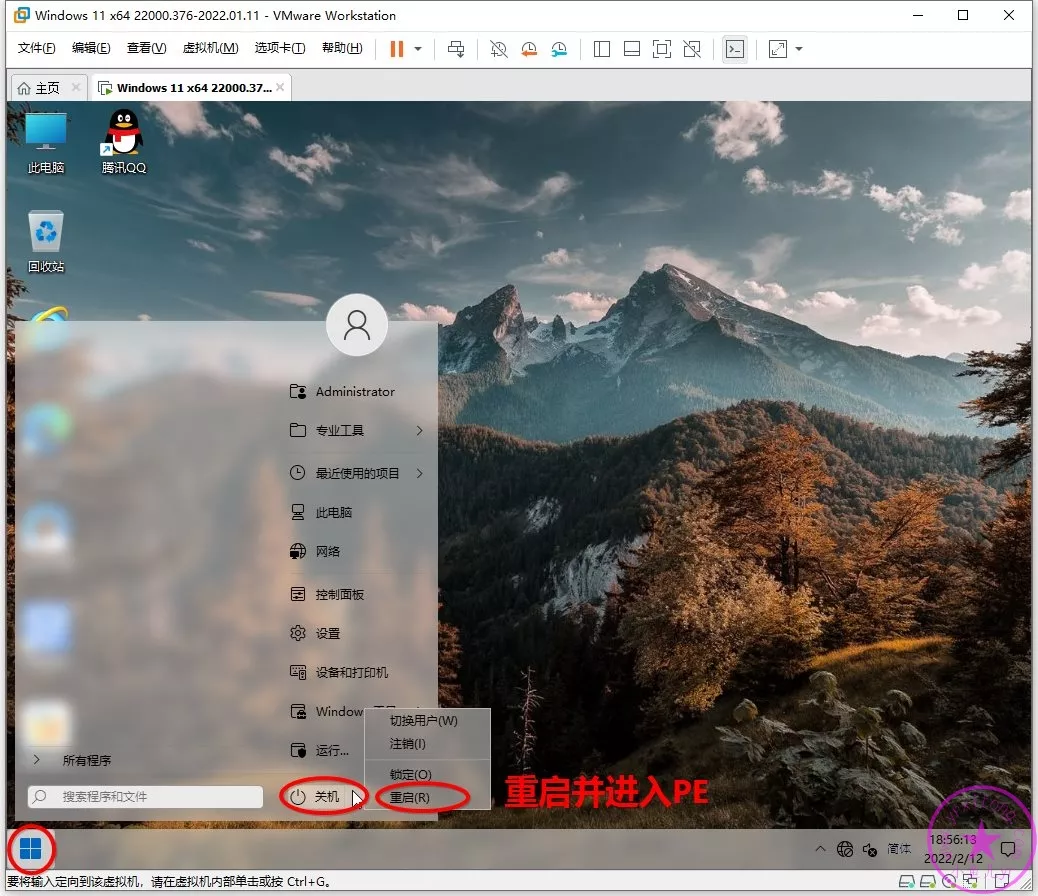Expand the 专业工具 submenu arrow
The image size is (1038, 896).
pyautogui.click(x=419, y=431)
